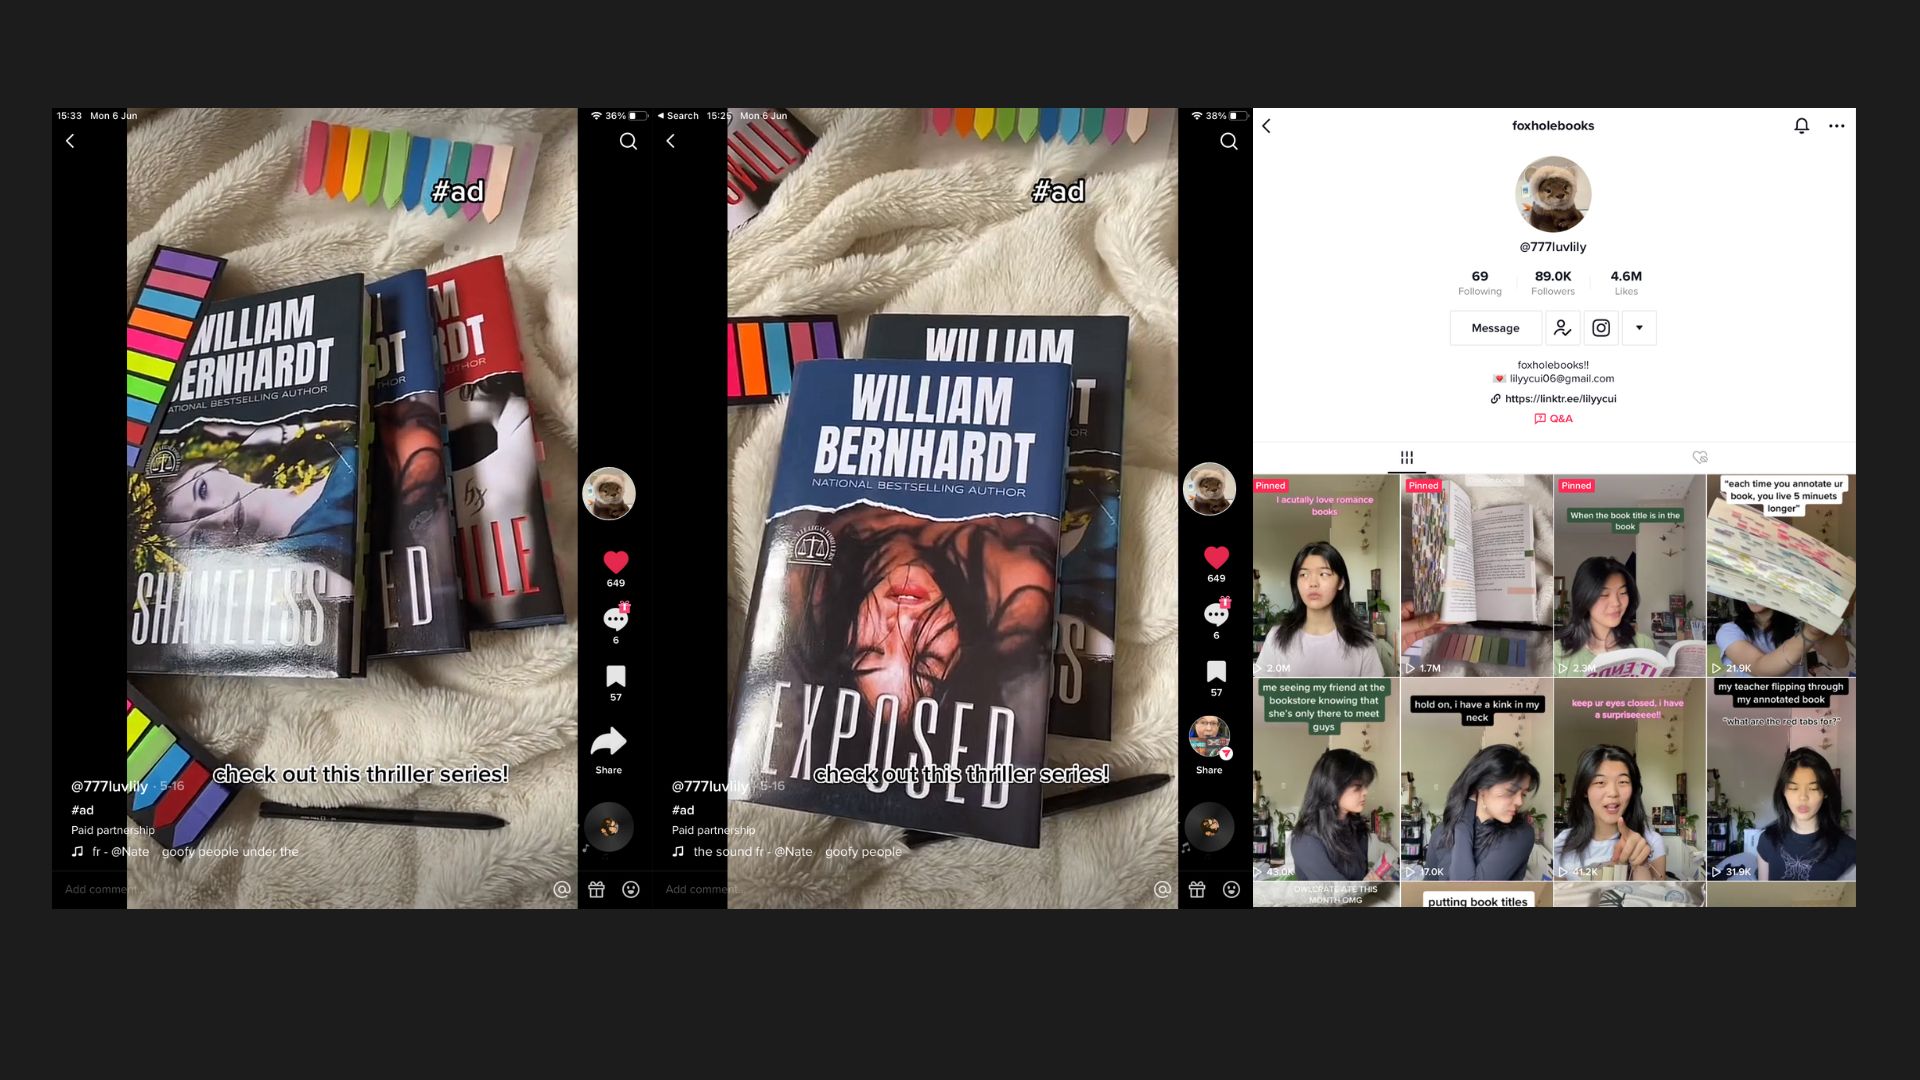Viewport: 1920px width, 1080px height.
Task: Go back in the Exposed video panel
Action: pyautogui.click(x=670, y=141)
